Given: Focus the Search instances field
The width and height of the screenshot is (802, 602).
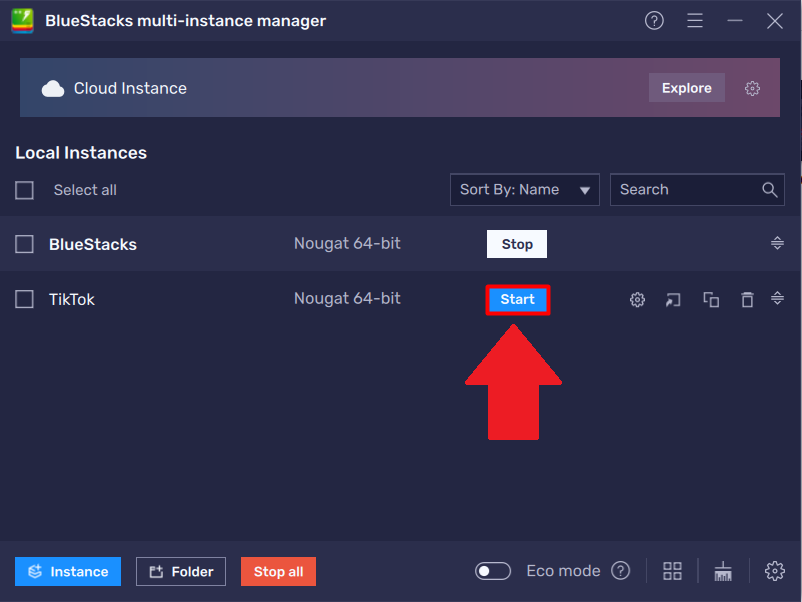Looking at the screenshot, I should pyautogui.click(x=697, y=190).
